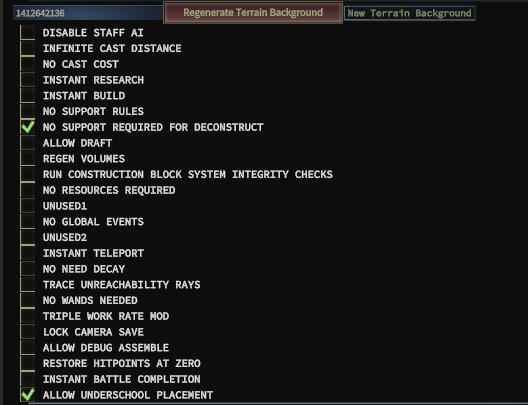Tick the NO SUPPORT RULES checkbox
528x405 pixels.
click(x=28, y=111)
